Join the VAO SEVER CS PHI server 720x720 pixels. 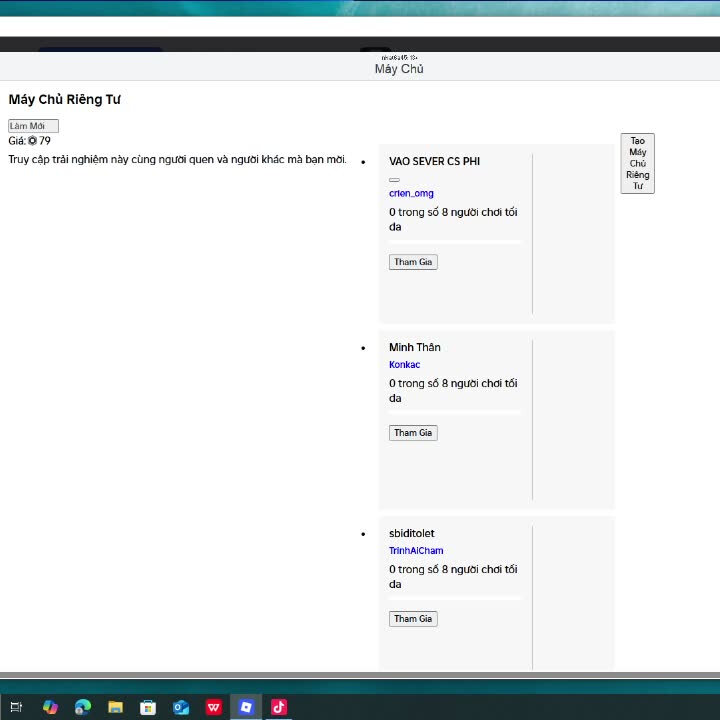(413, 262)
